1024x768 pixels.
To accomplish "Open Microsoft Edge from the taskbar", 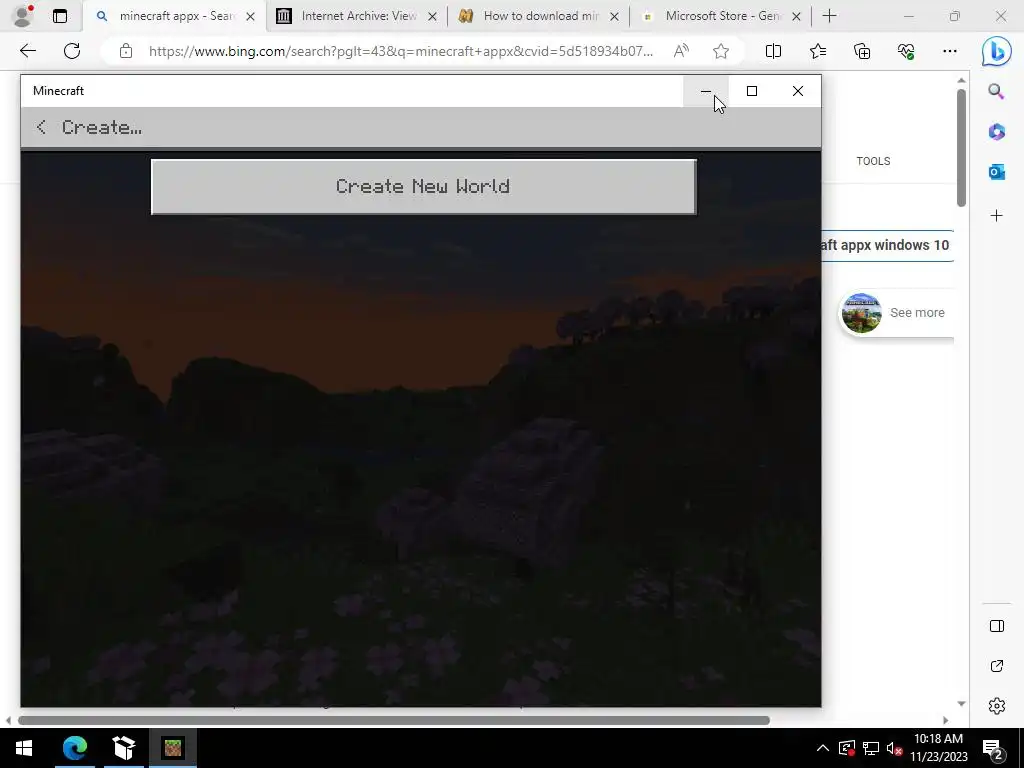I will pos(75,748).
